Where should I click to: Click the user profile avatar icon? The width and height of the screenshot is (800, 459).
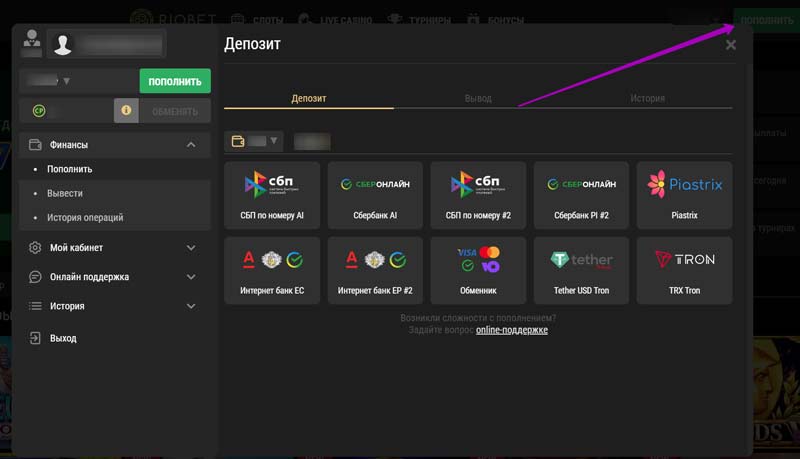(64, 44)
